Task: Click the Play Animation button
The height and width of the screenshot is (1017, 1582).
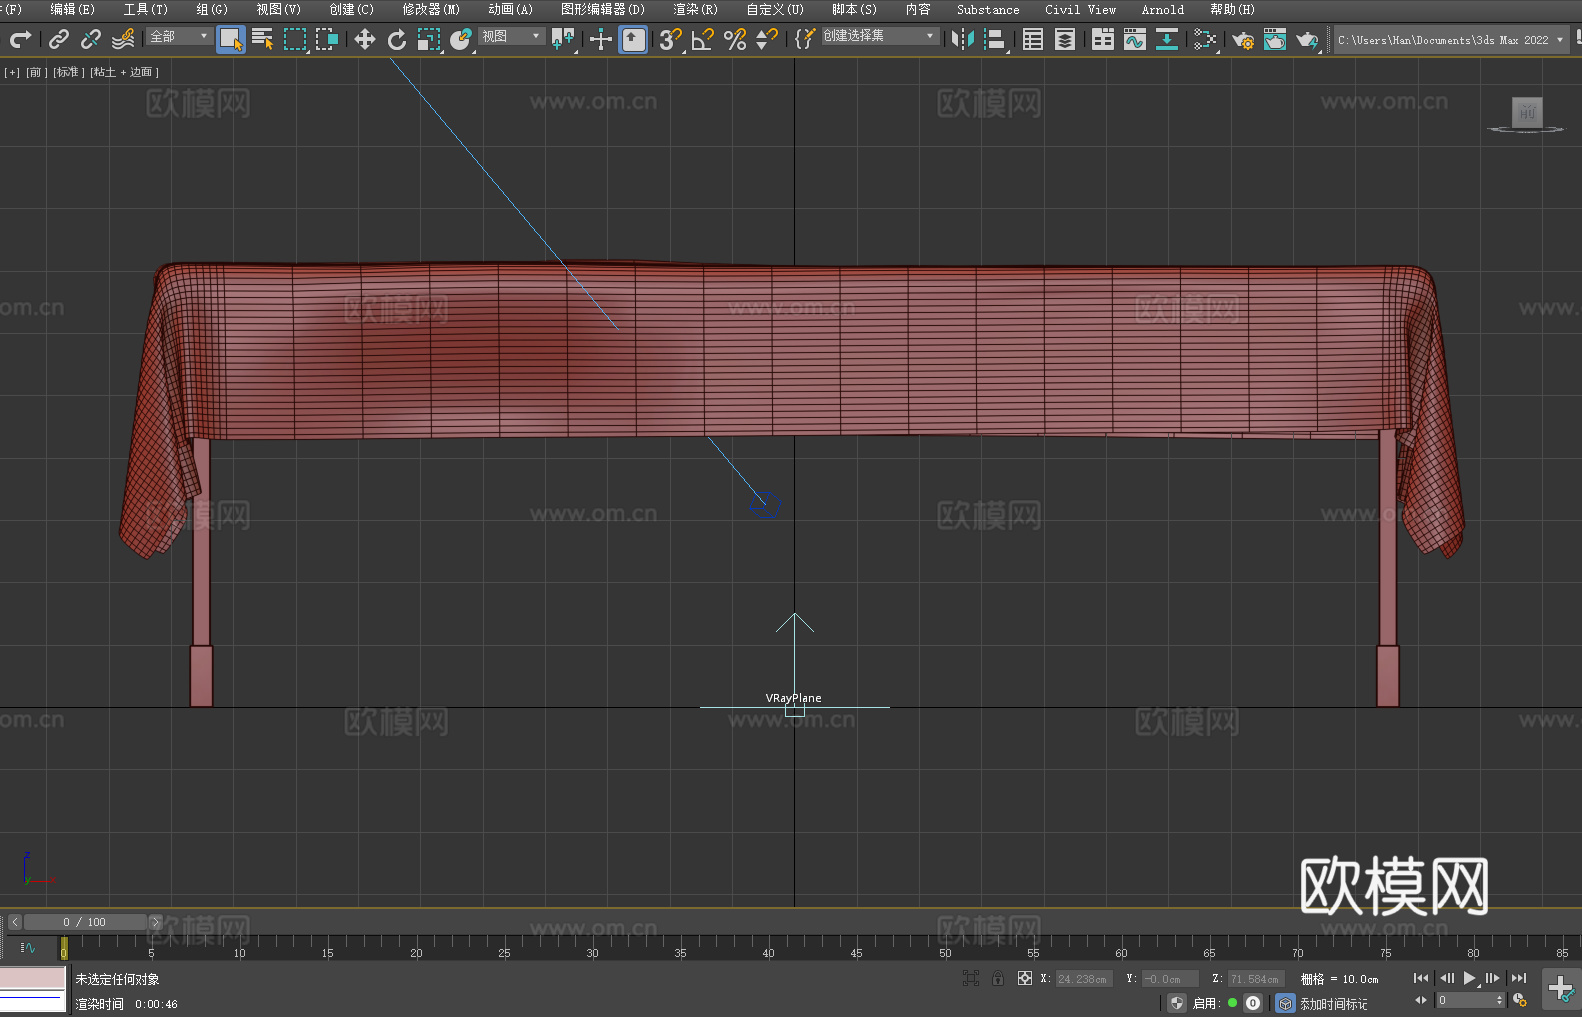Action: tap(1469, 978)
